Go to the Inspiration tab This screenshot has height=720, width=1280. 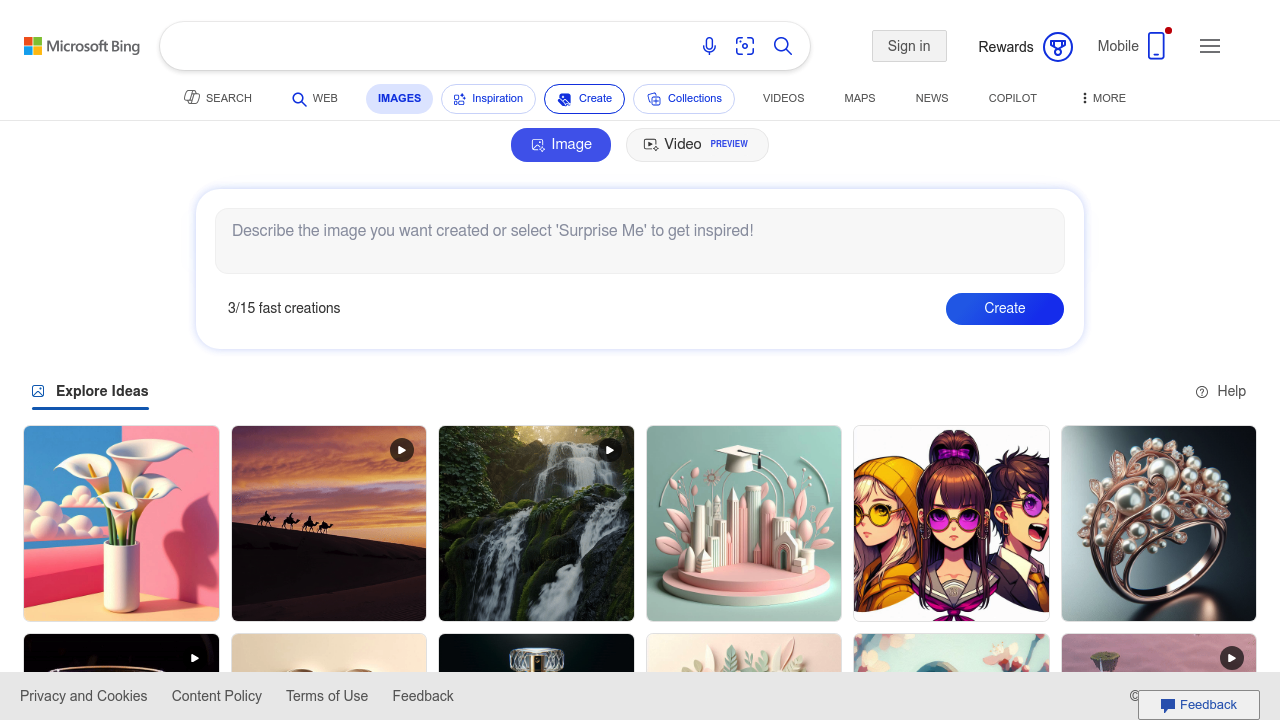pos(488,98)
